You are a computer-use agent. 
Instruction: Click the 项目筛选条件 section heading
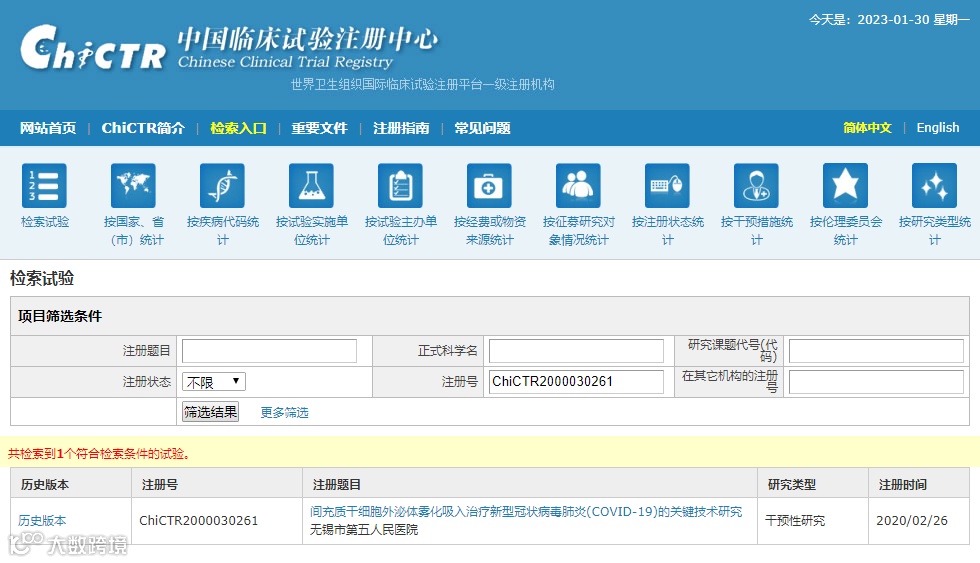click(59, 316)
